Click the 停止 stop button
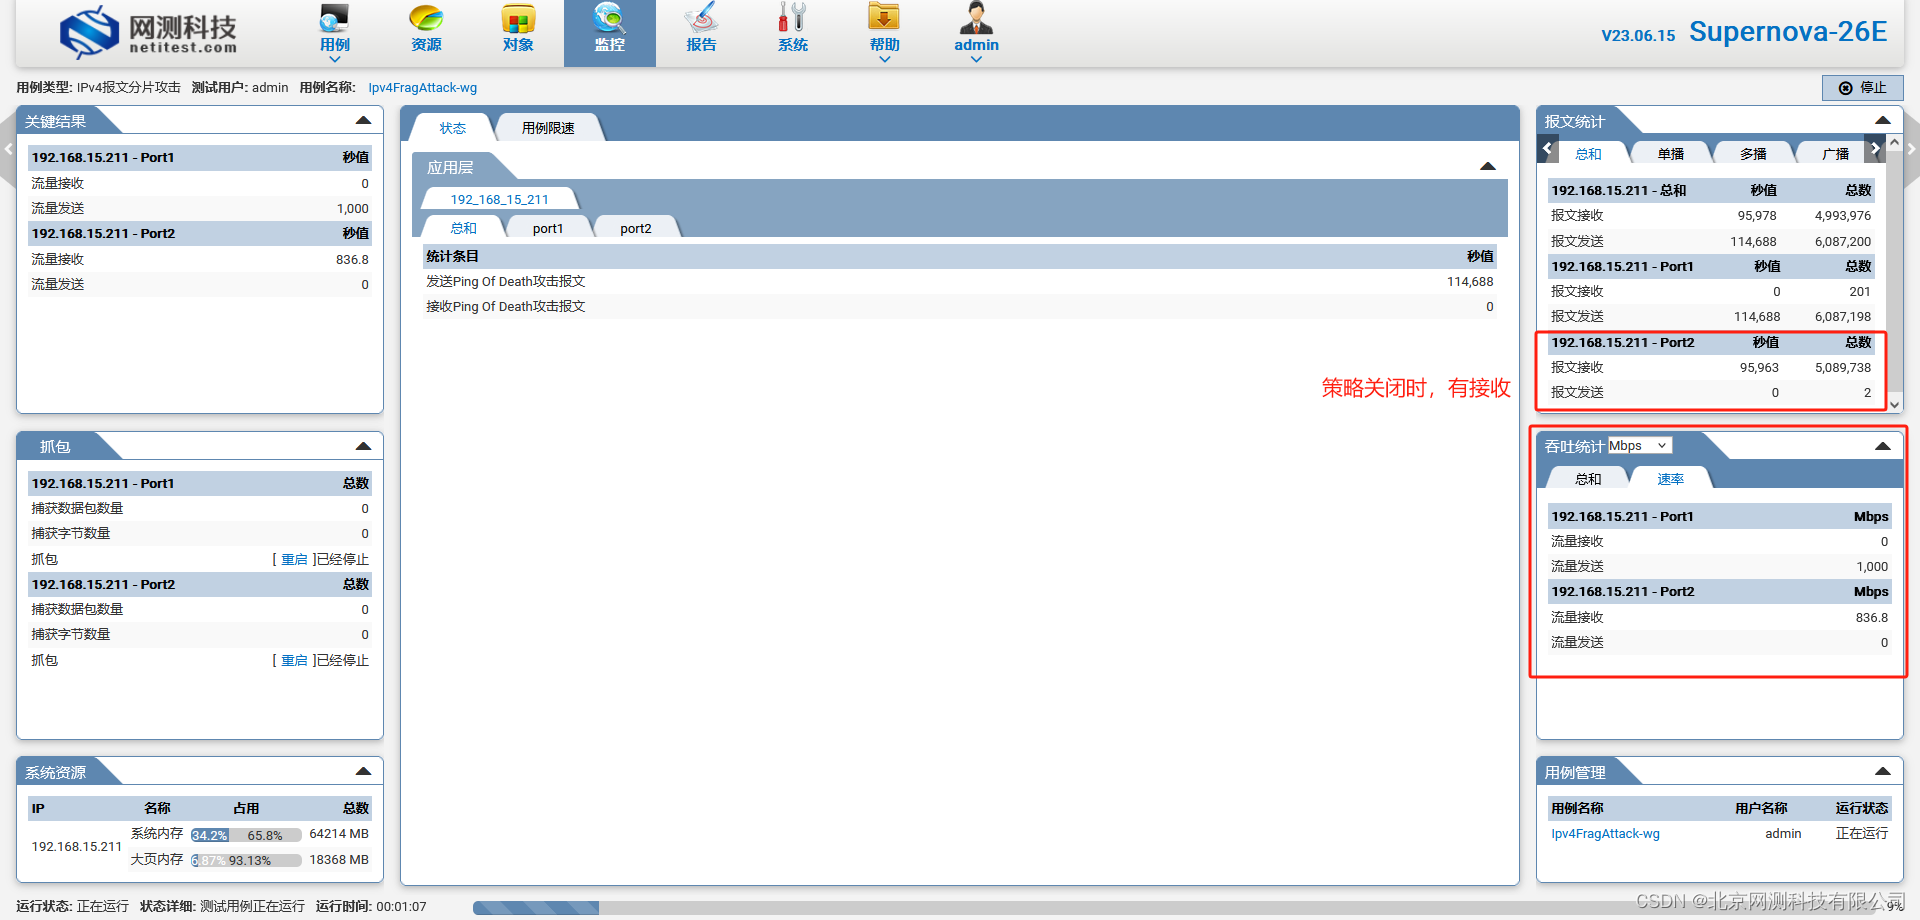This screenshot has width=1920, height=920. click(1862, 88)
